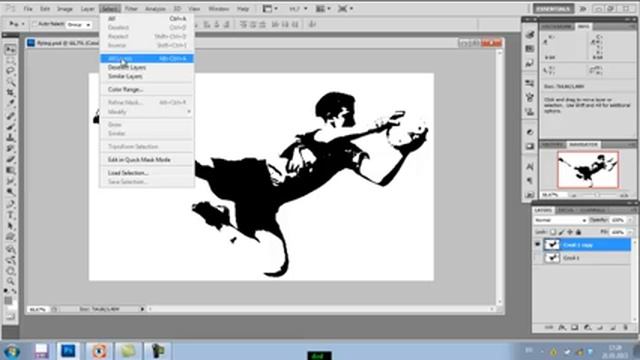Click the Add layer mask icon
Screen dimensions: 640x360
(574, 327)
